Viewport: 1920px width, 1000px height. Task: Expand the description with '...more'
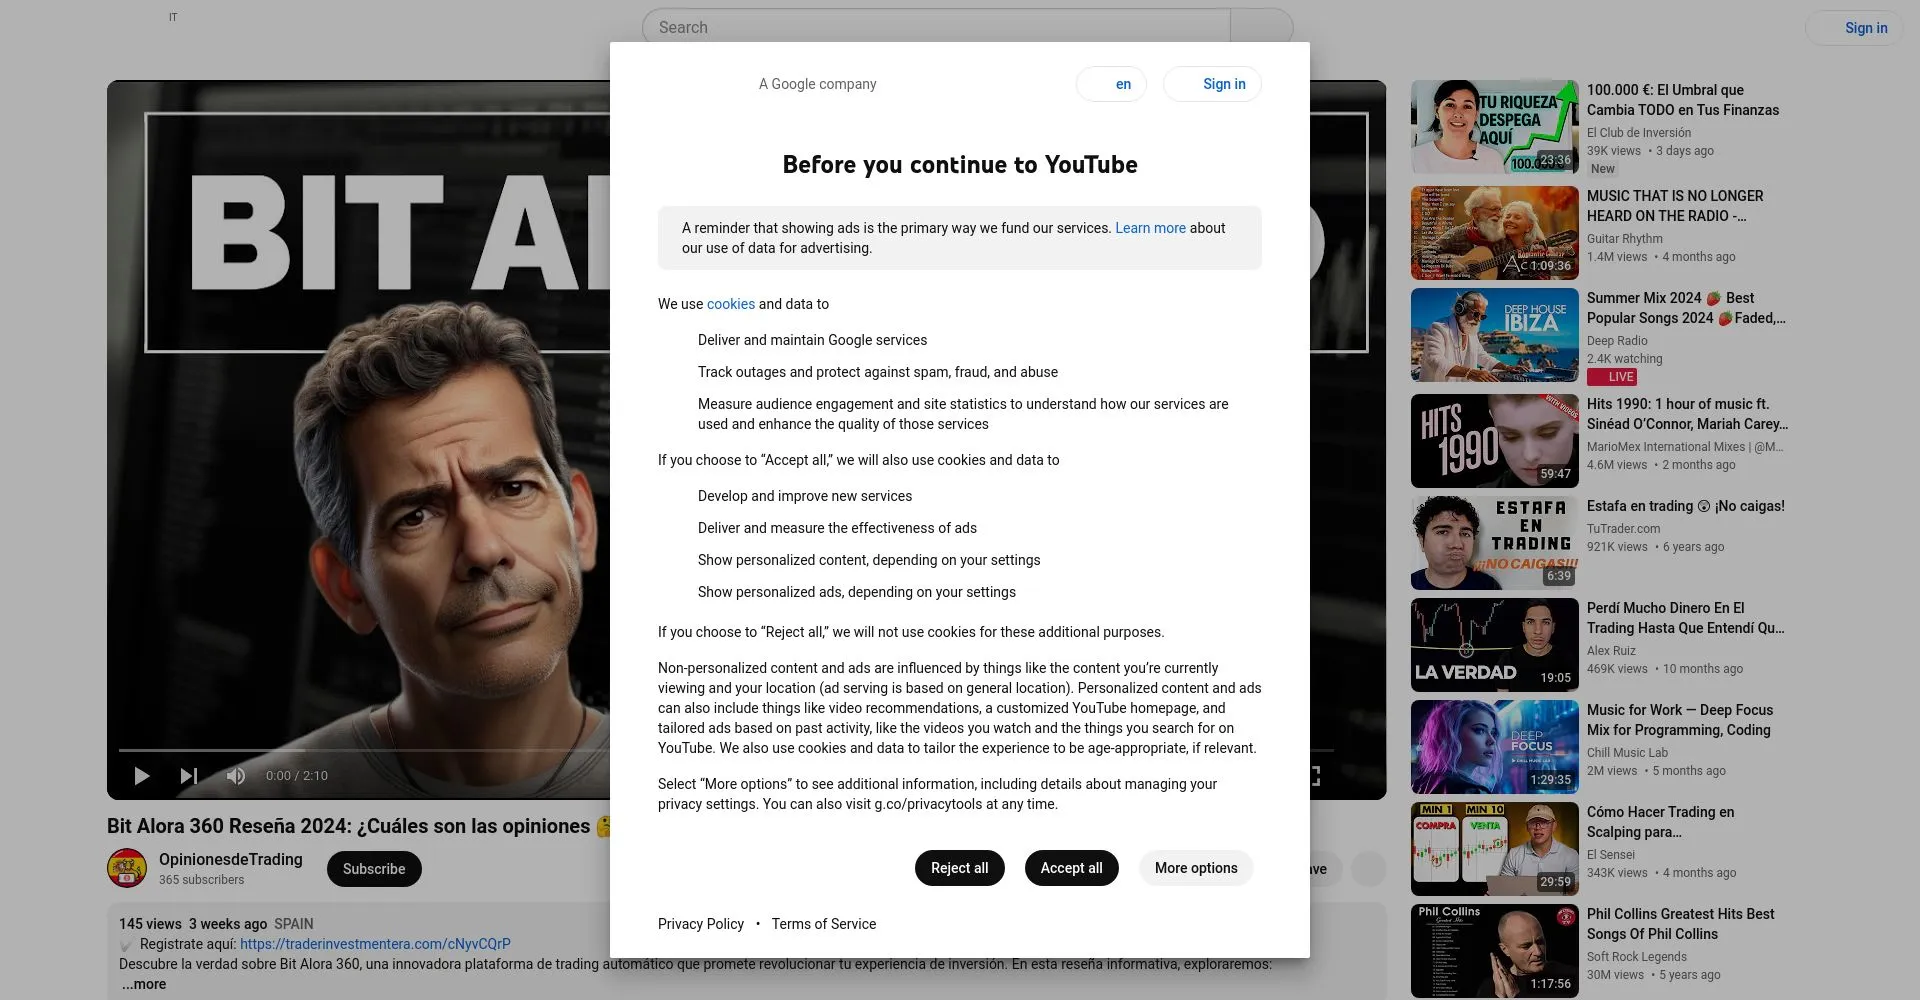(144, 984)
